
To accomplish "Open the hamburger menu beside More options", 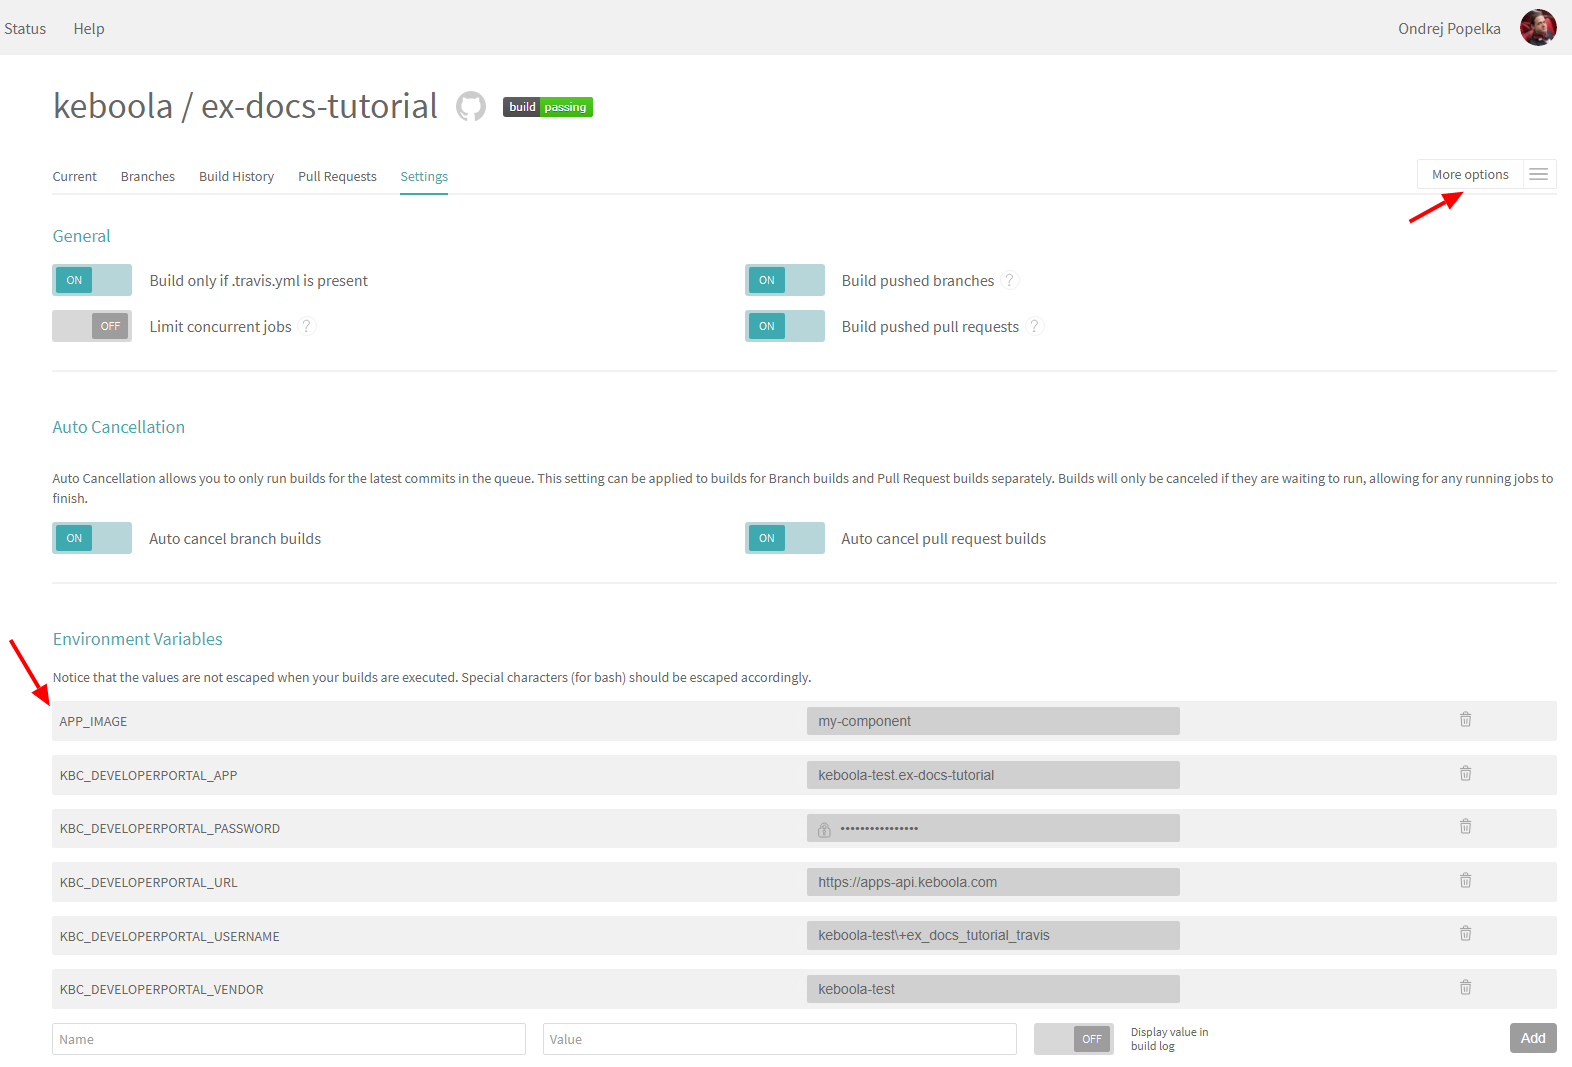I will pos(1539,174).
